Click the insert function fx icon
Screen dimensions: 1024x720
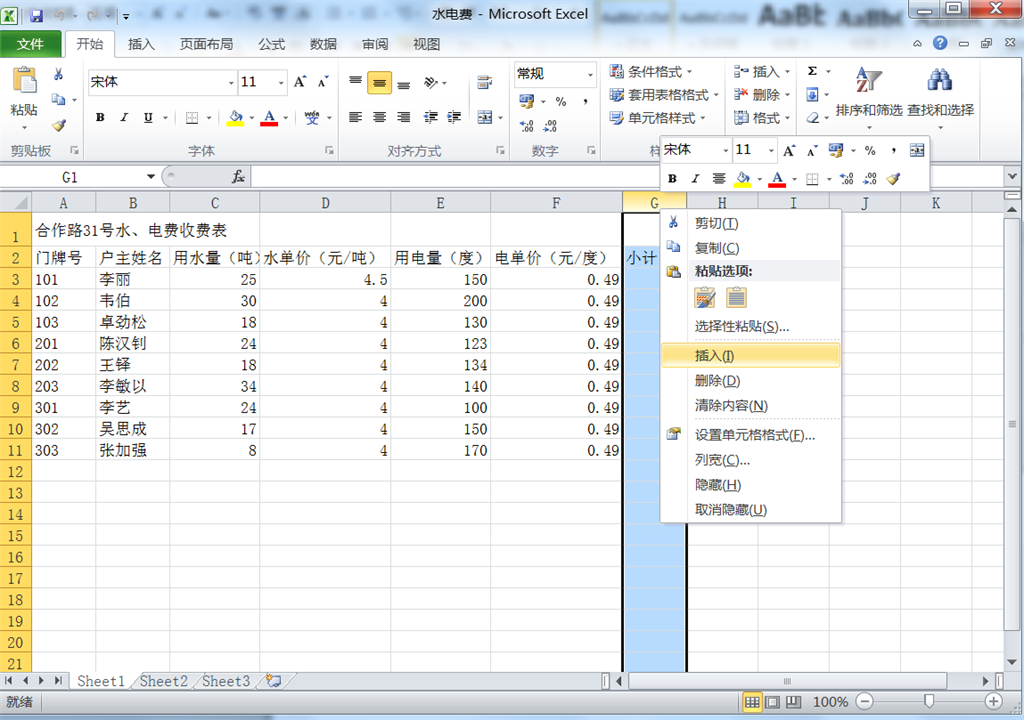[x=238, y=177]
